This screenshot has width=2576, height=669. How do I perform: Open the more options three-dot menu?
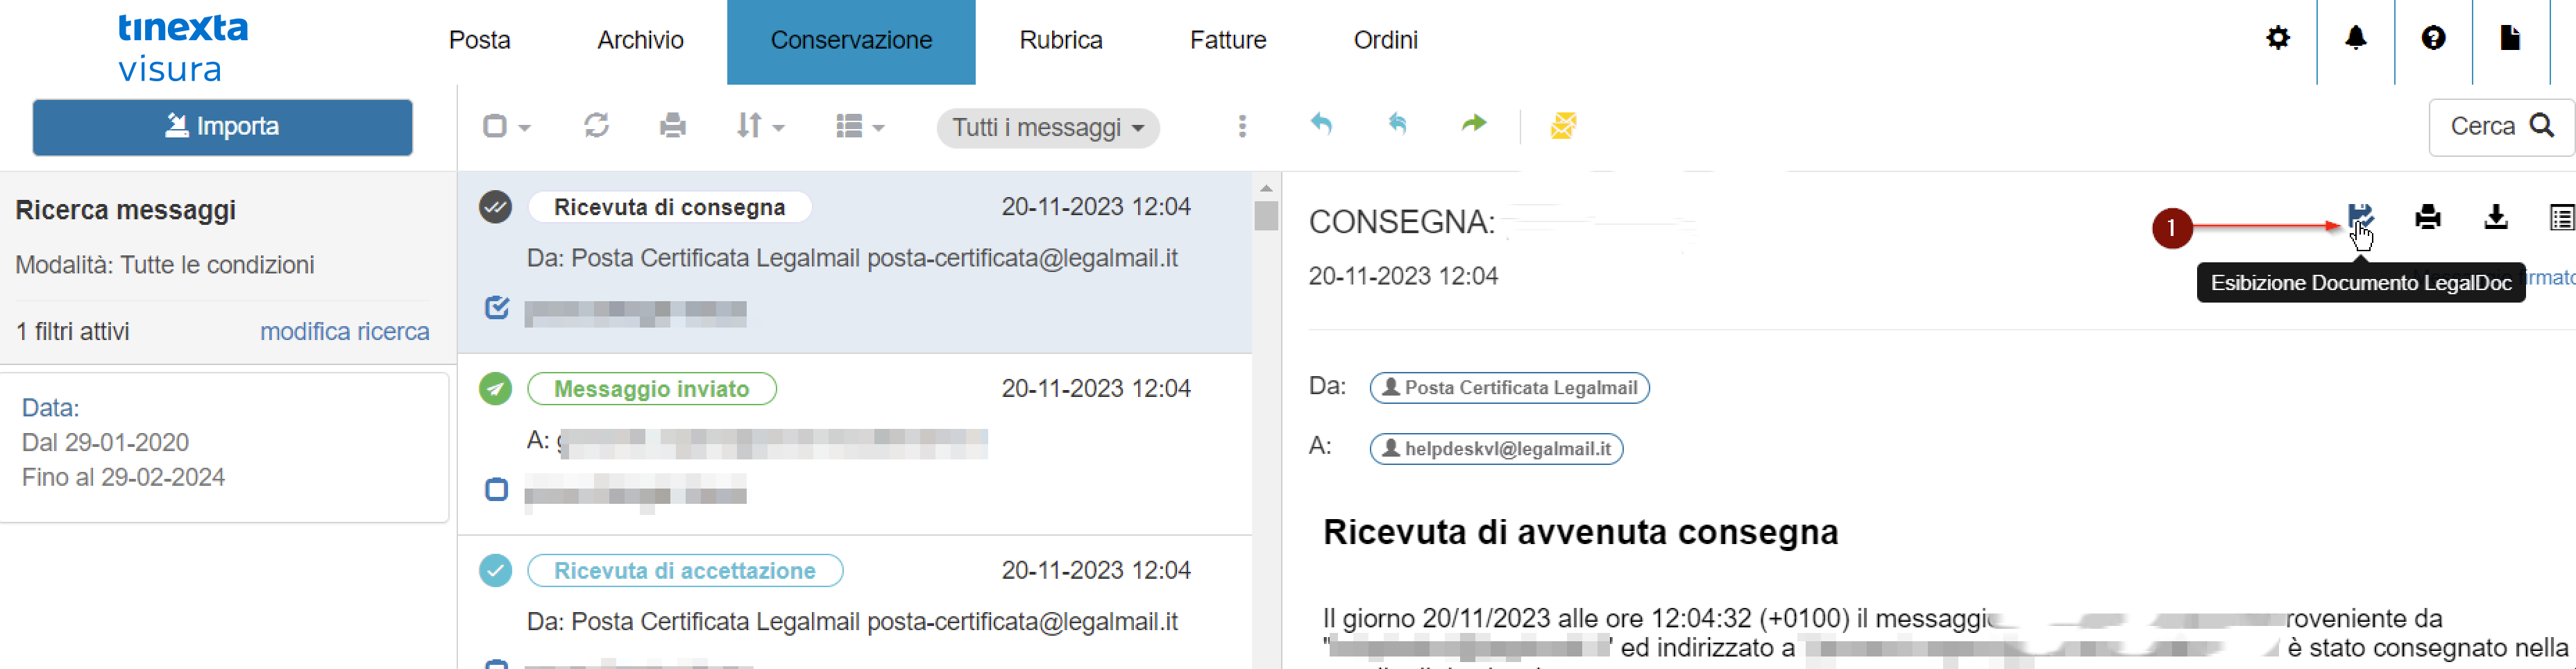click(x=1242, y=126)
